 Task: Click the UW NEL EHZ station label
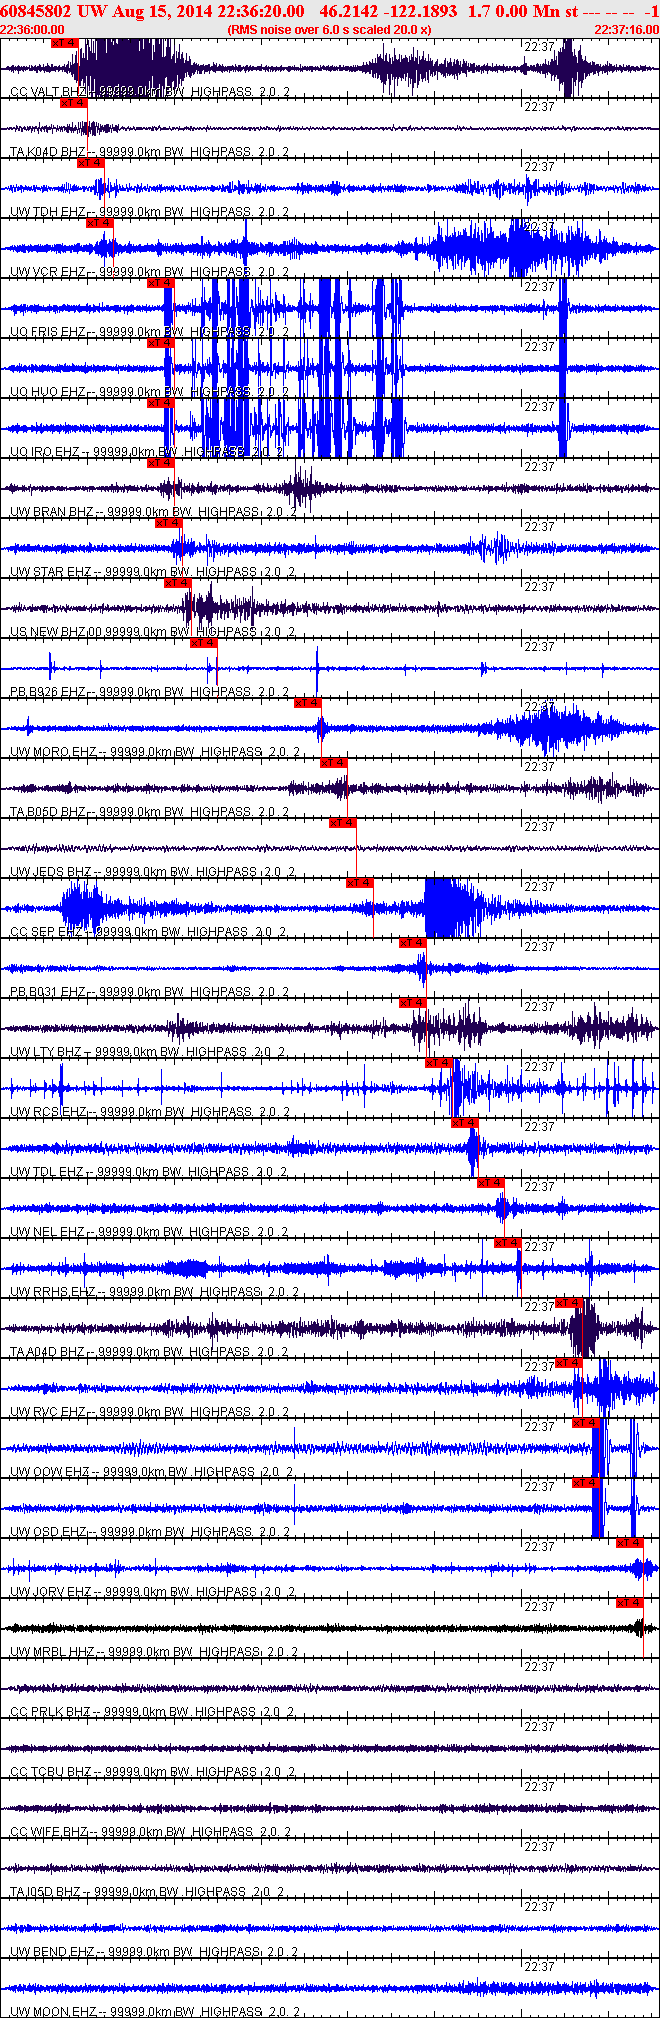pos(48,1232)
